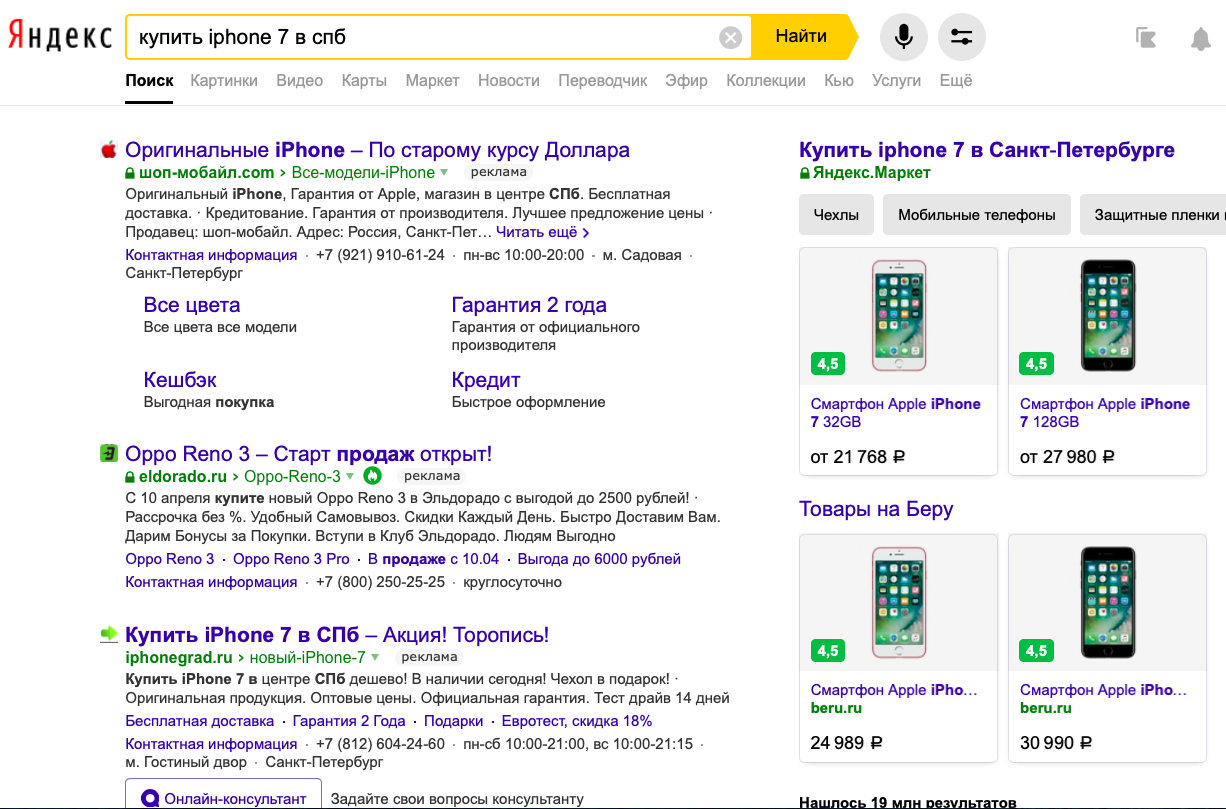This screenshot has width=1226, height=809.
Task: Select the Мобильные телефоны chip
Action: tap(976, 215)
